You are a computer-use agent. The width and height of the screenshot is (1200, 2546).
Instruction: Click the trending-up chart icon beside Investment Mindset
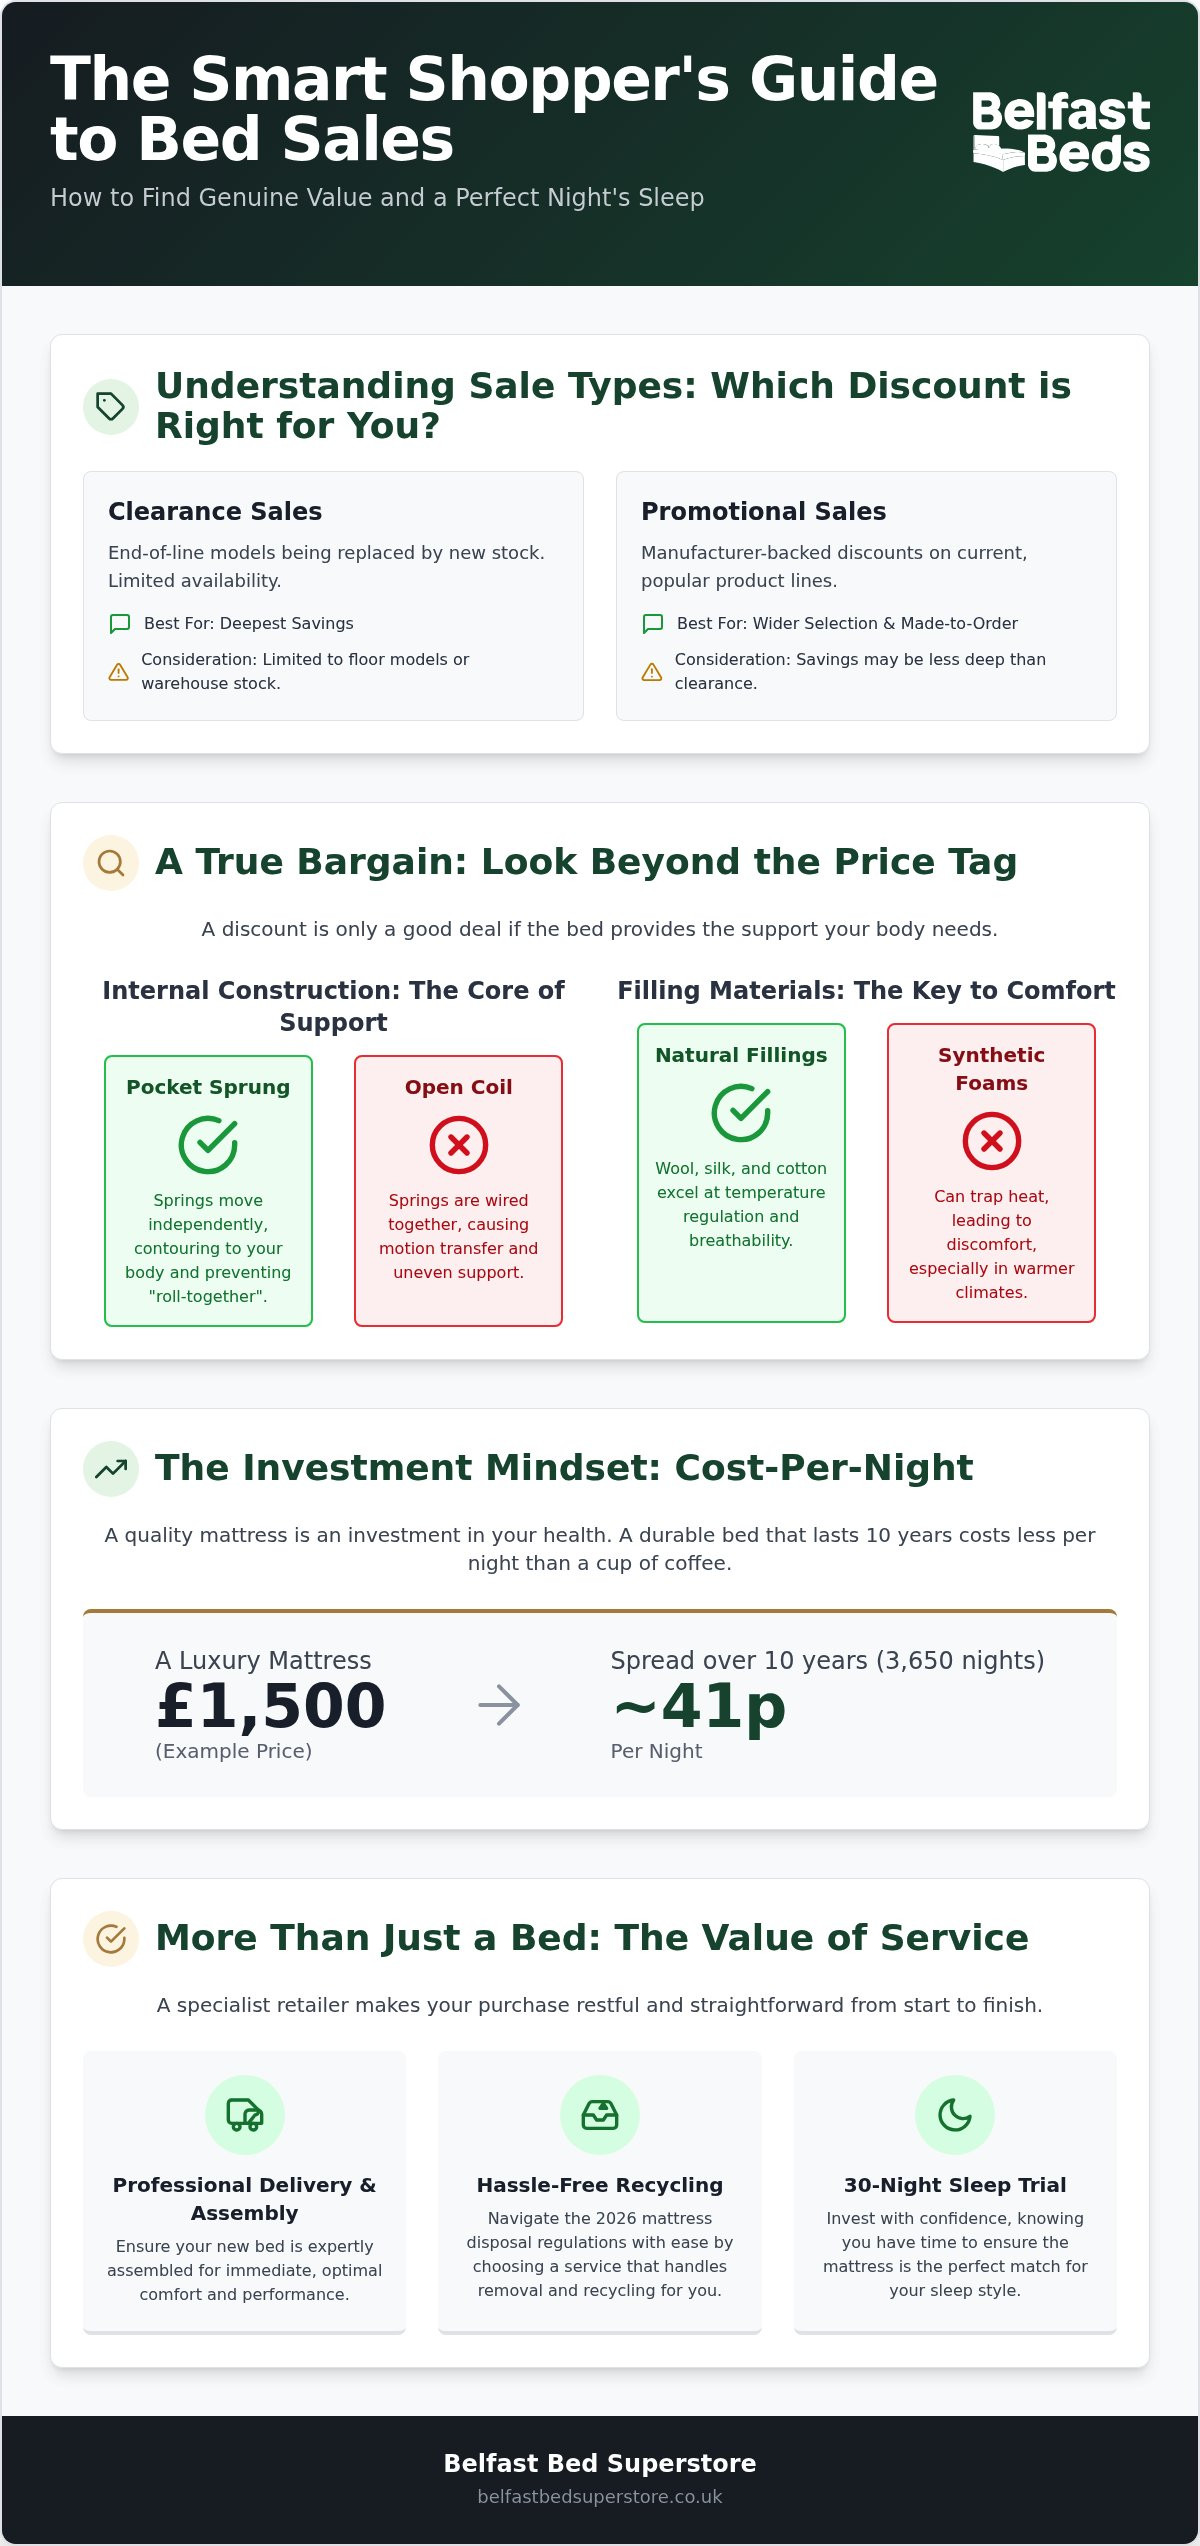[111, 1468]
